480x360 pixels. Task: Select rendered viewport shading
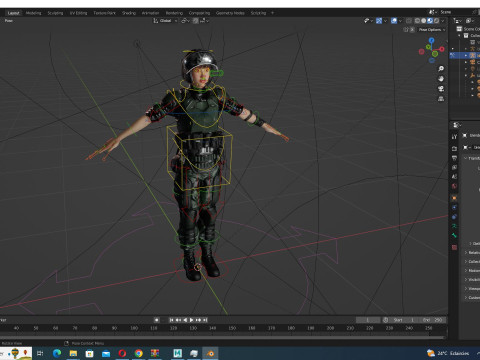point(436,21)
